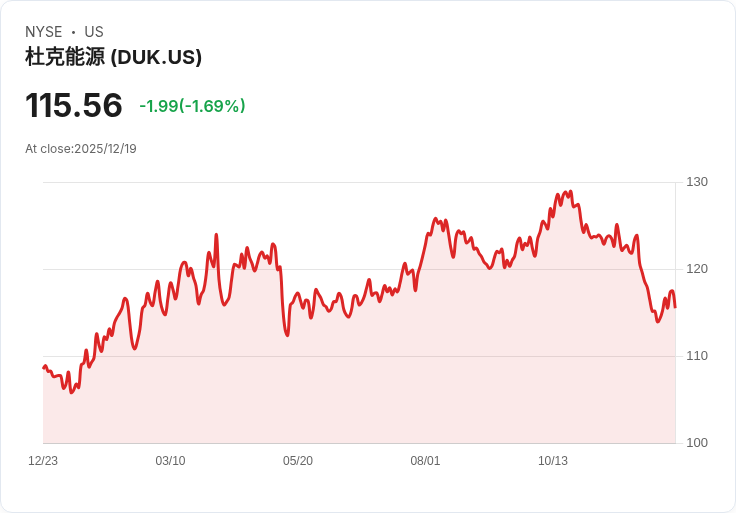Click the current price 115.56
Viewport: 736px width, 513px height.
click(74, 105)
